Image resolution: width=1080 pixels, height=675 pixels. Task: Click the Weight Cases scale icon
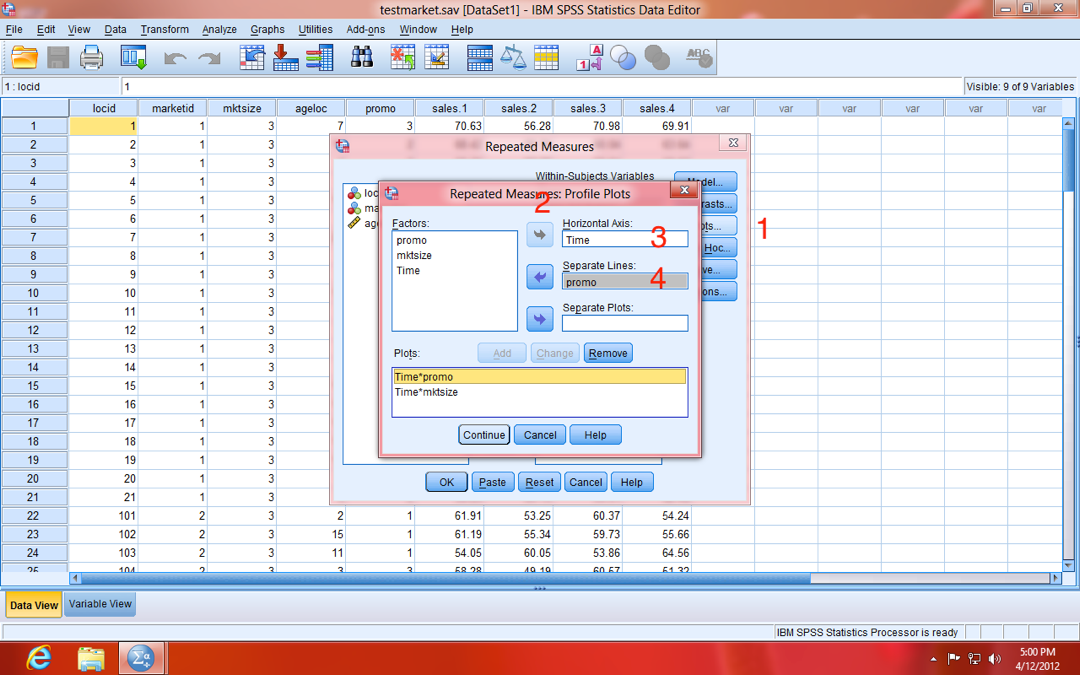coord(513,58)
